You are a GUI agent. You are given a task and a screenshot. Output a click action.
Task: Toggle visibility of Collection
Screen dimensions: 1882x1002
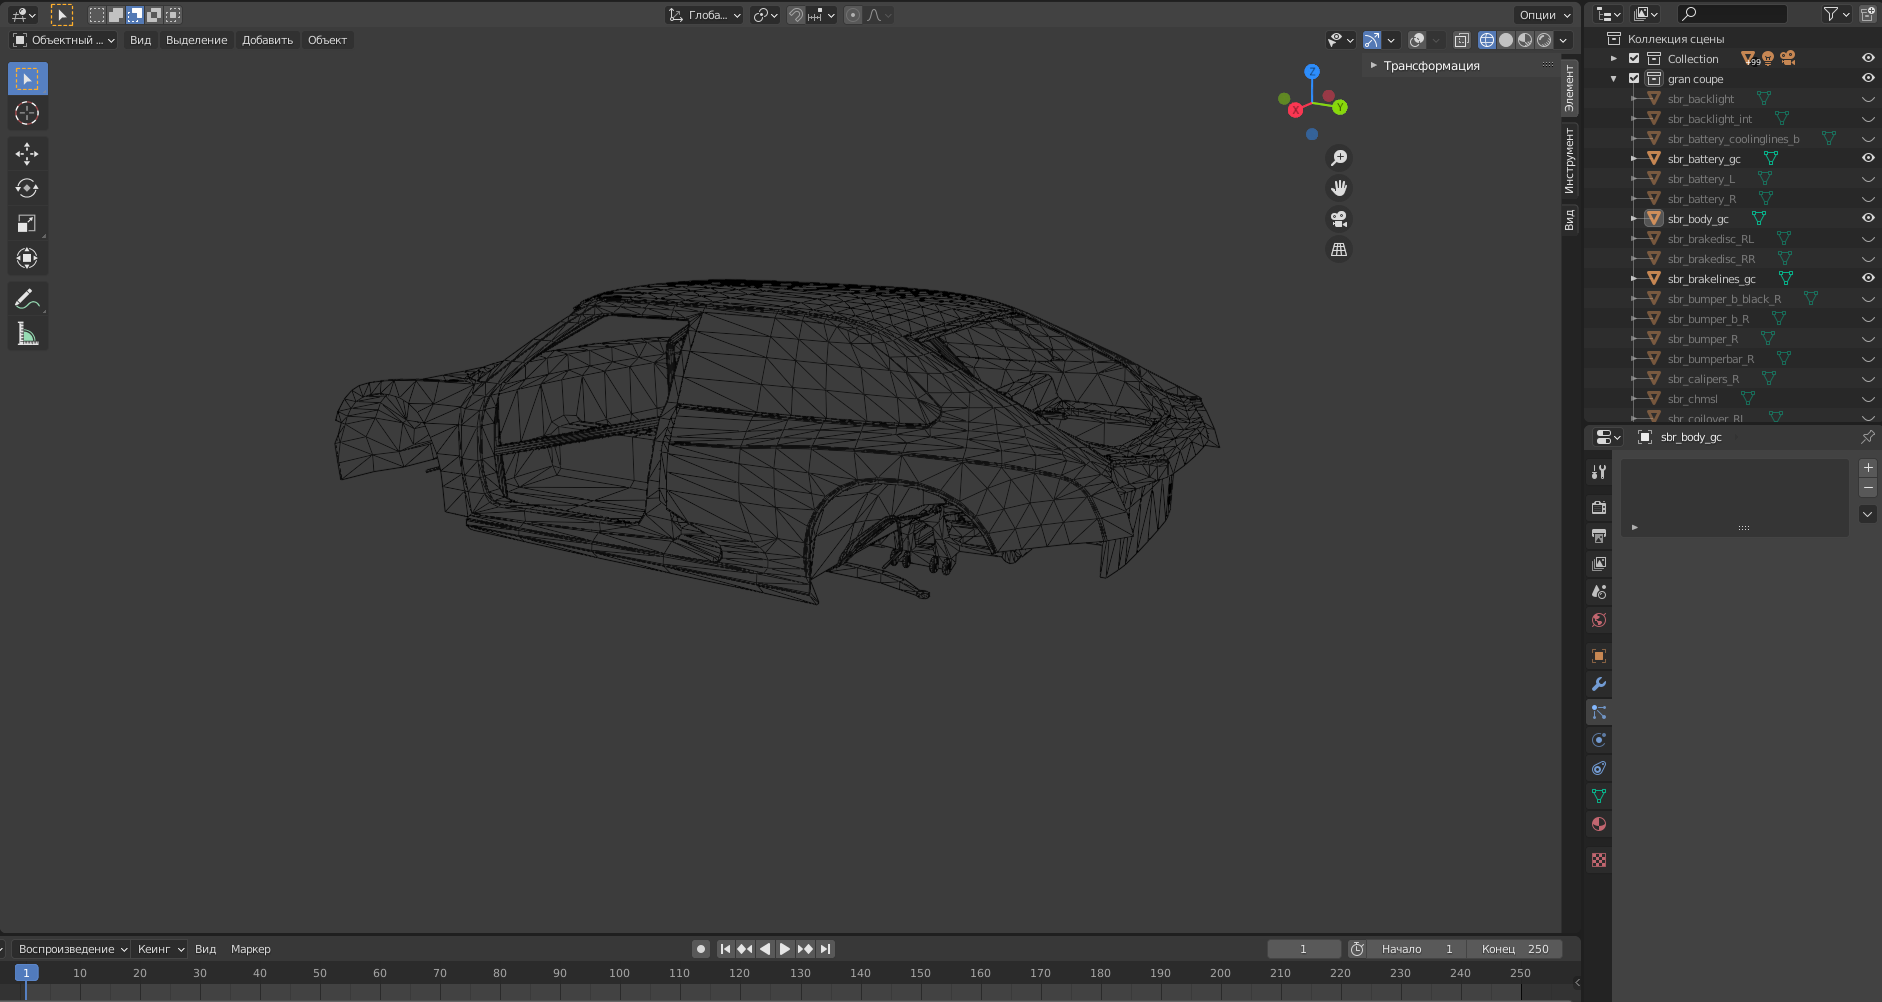tap(1867, 59)
